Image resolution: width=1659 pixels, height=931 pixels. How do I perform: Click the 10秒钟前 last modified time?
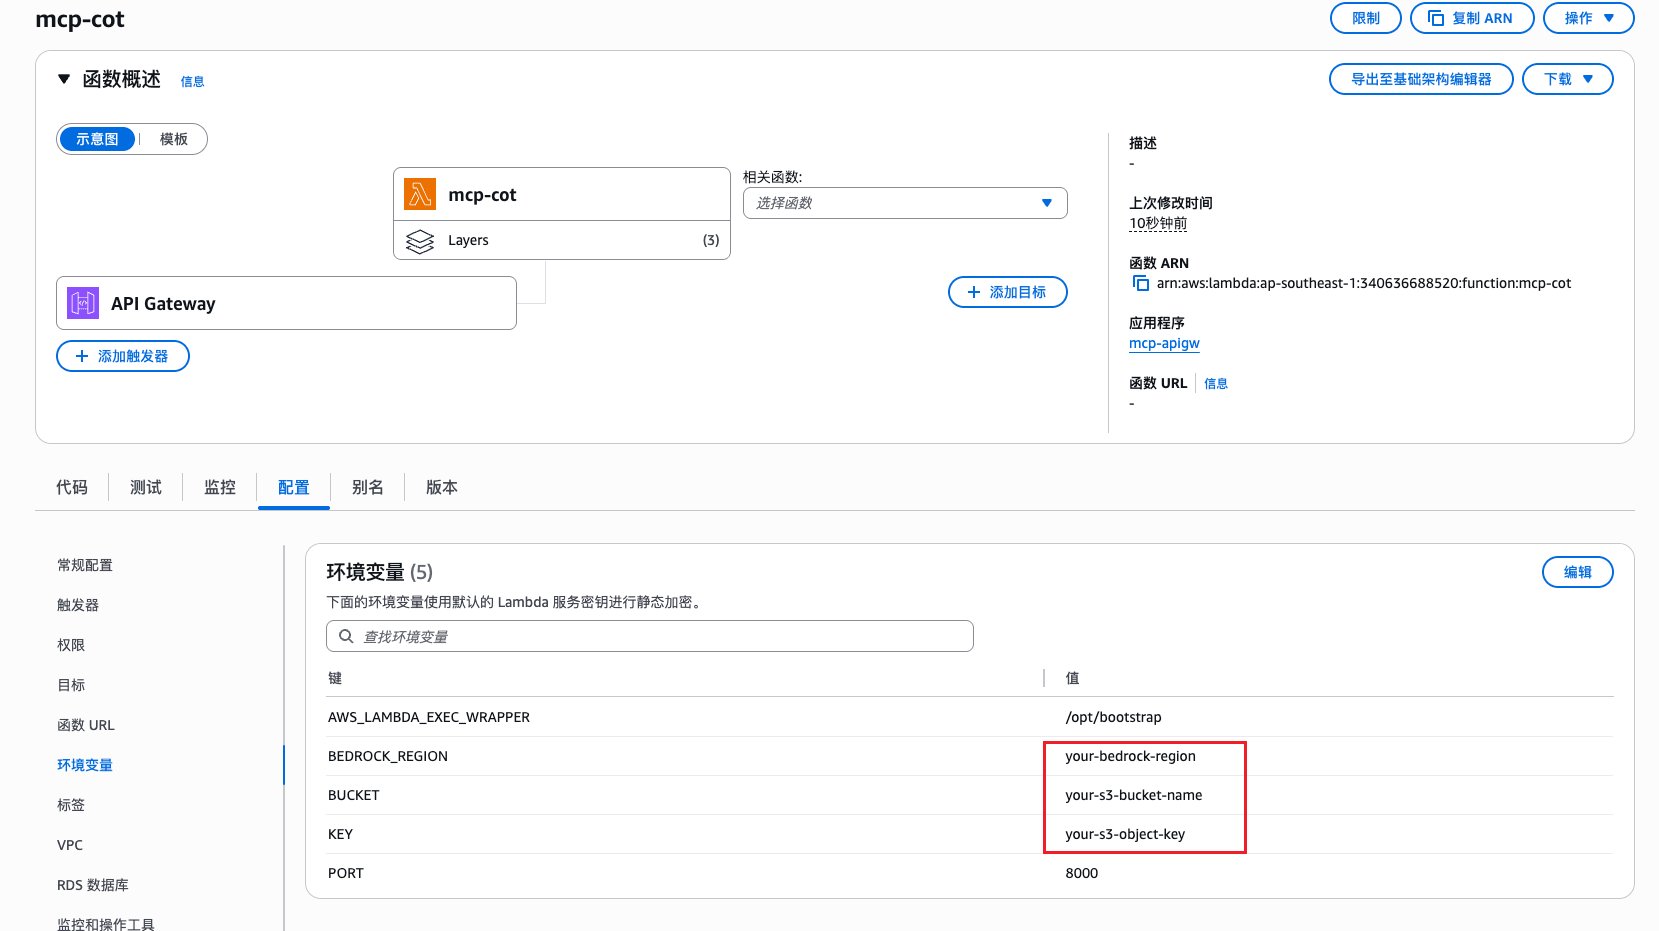click(x=1158, y=223)
